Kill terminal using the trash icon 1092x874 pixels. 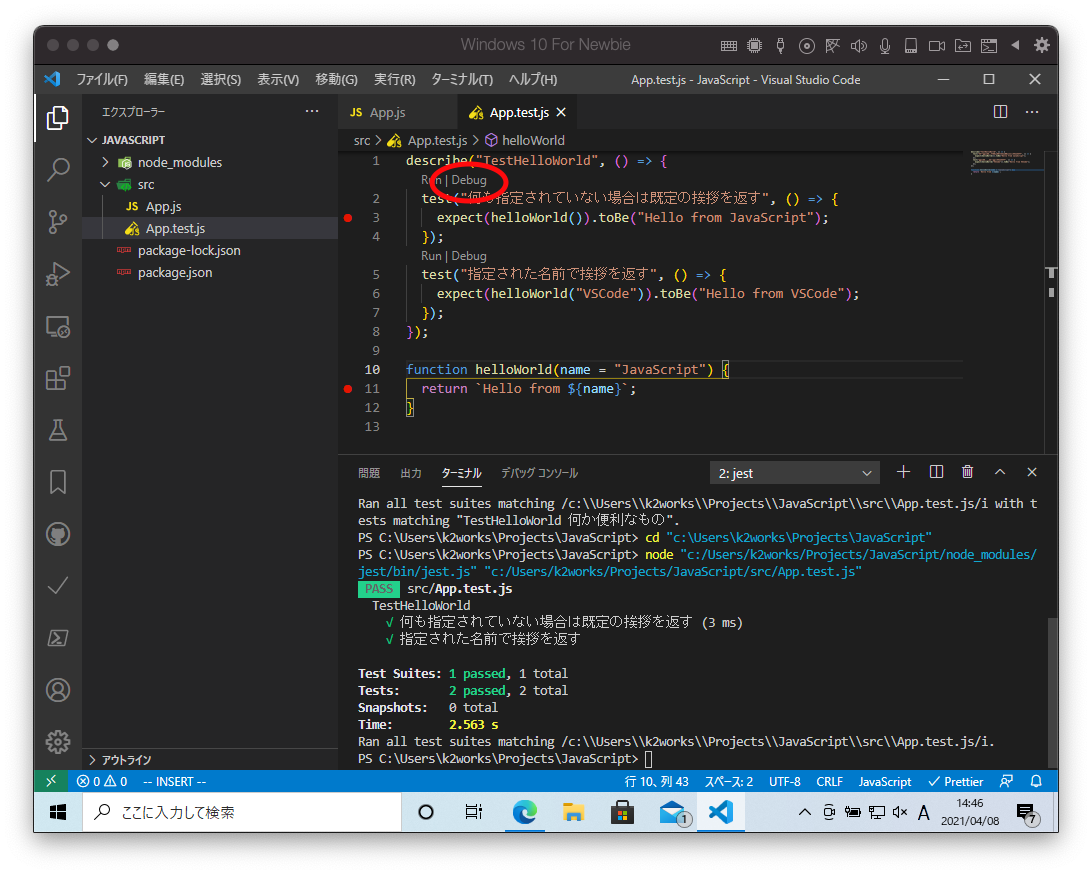click(967, 472)
